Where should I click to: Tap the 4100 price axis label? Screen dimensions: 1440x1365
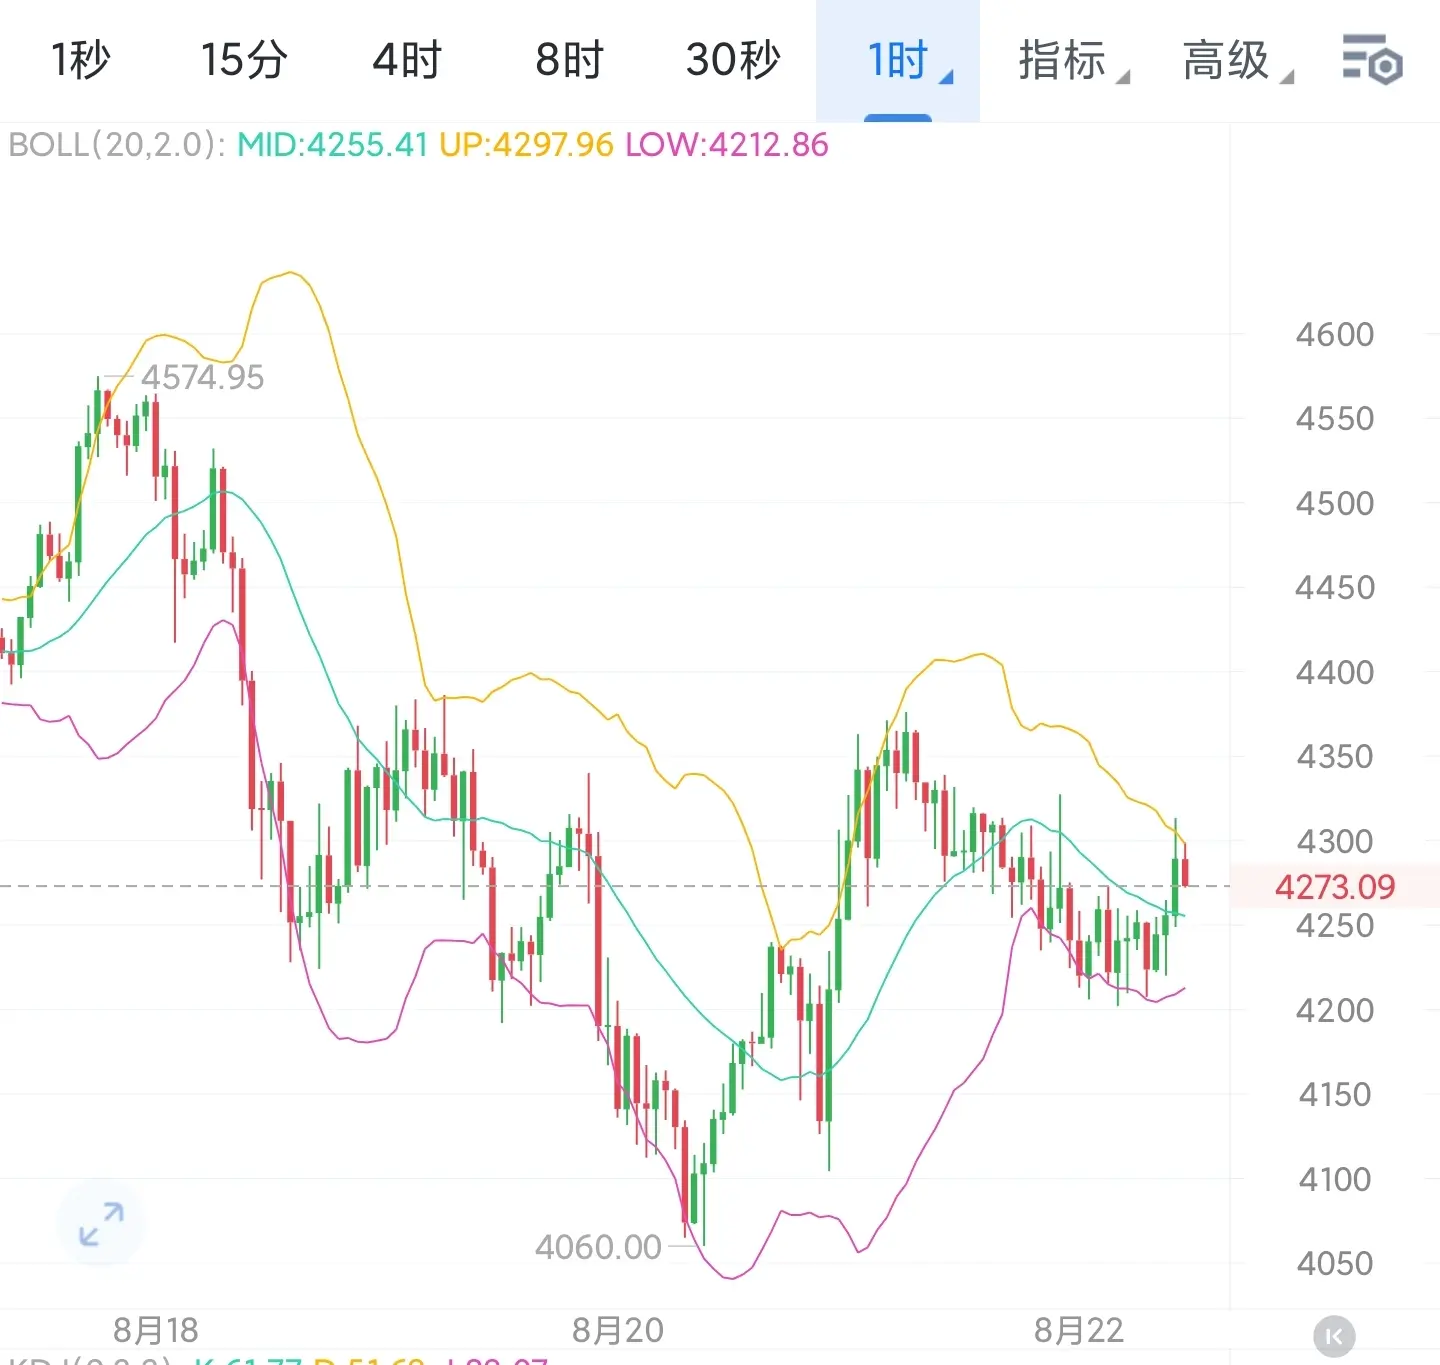(1335, 1179)
